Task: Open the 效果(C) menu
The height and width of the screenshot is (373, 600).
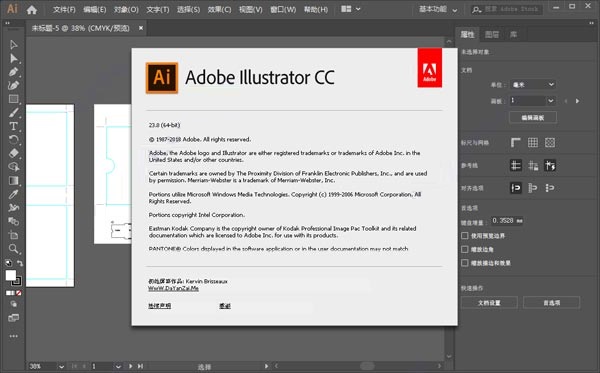Action: [x=219, y=10]
